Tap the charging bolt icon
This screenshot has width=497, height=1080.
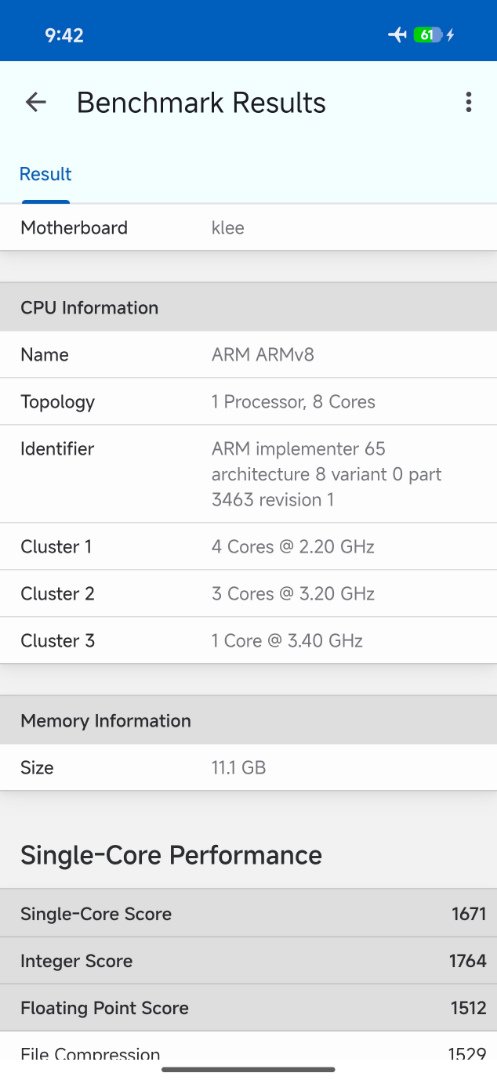click(x=450, y=34)
